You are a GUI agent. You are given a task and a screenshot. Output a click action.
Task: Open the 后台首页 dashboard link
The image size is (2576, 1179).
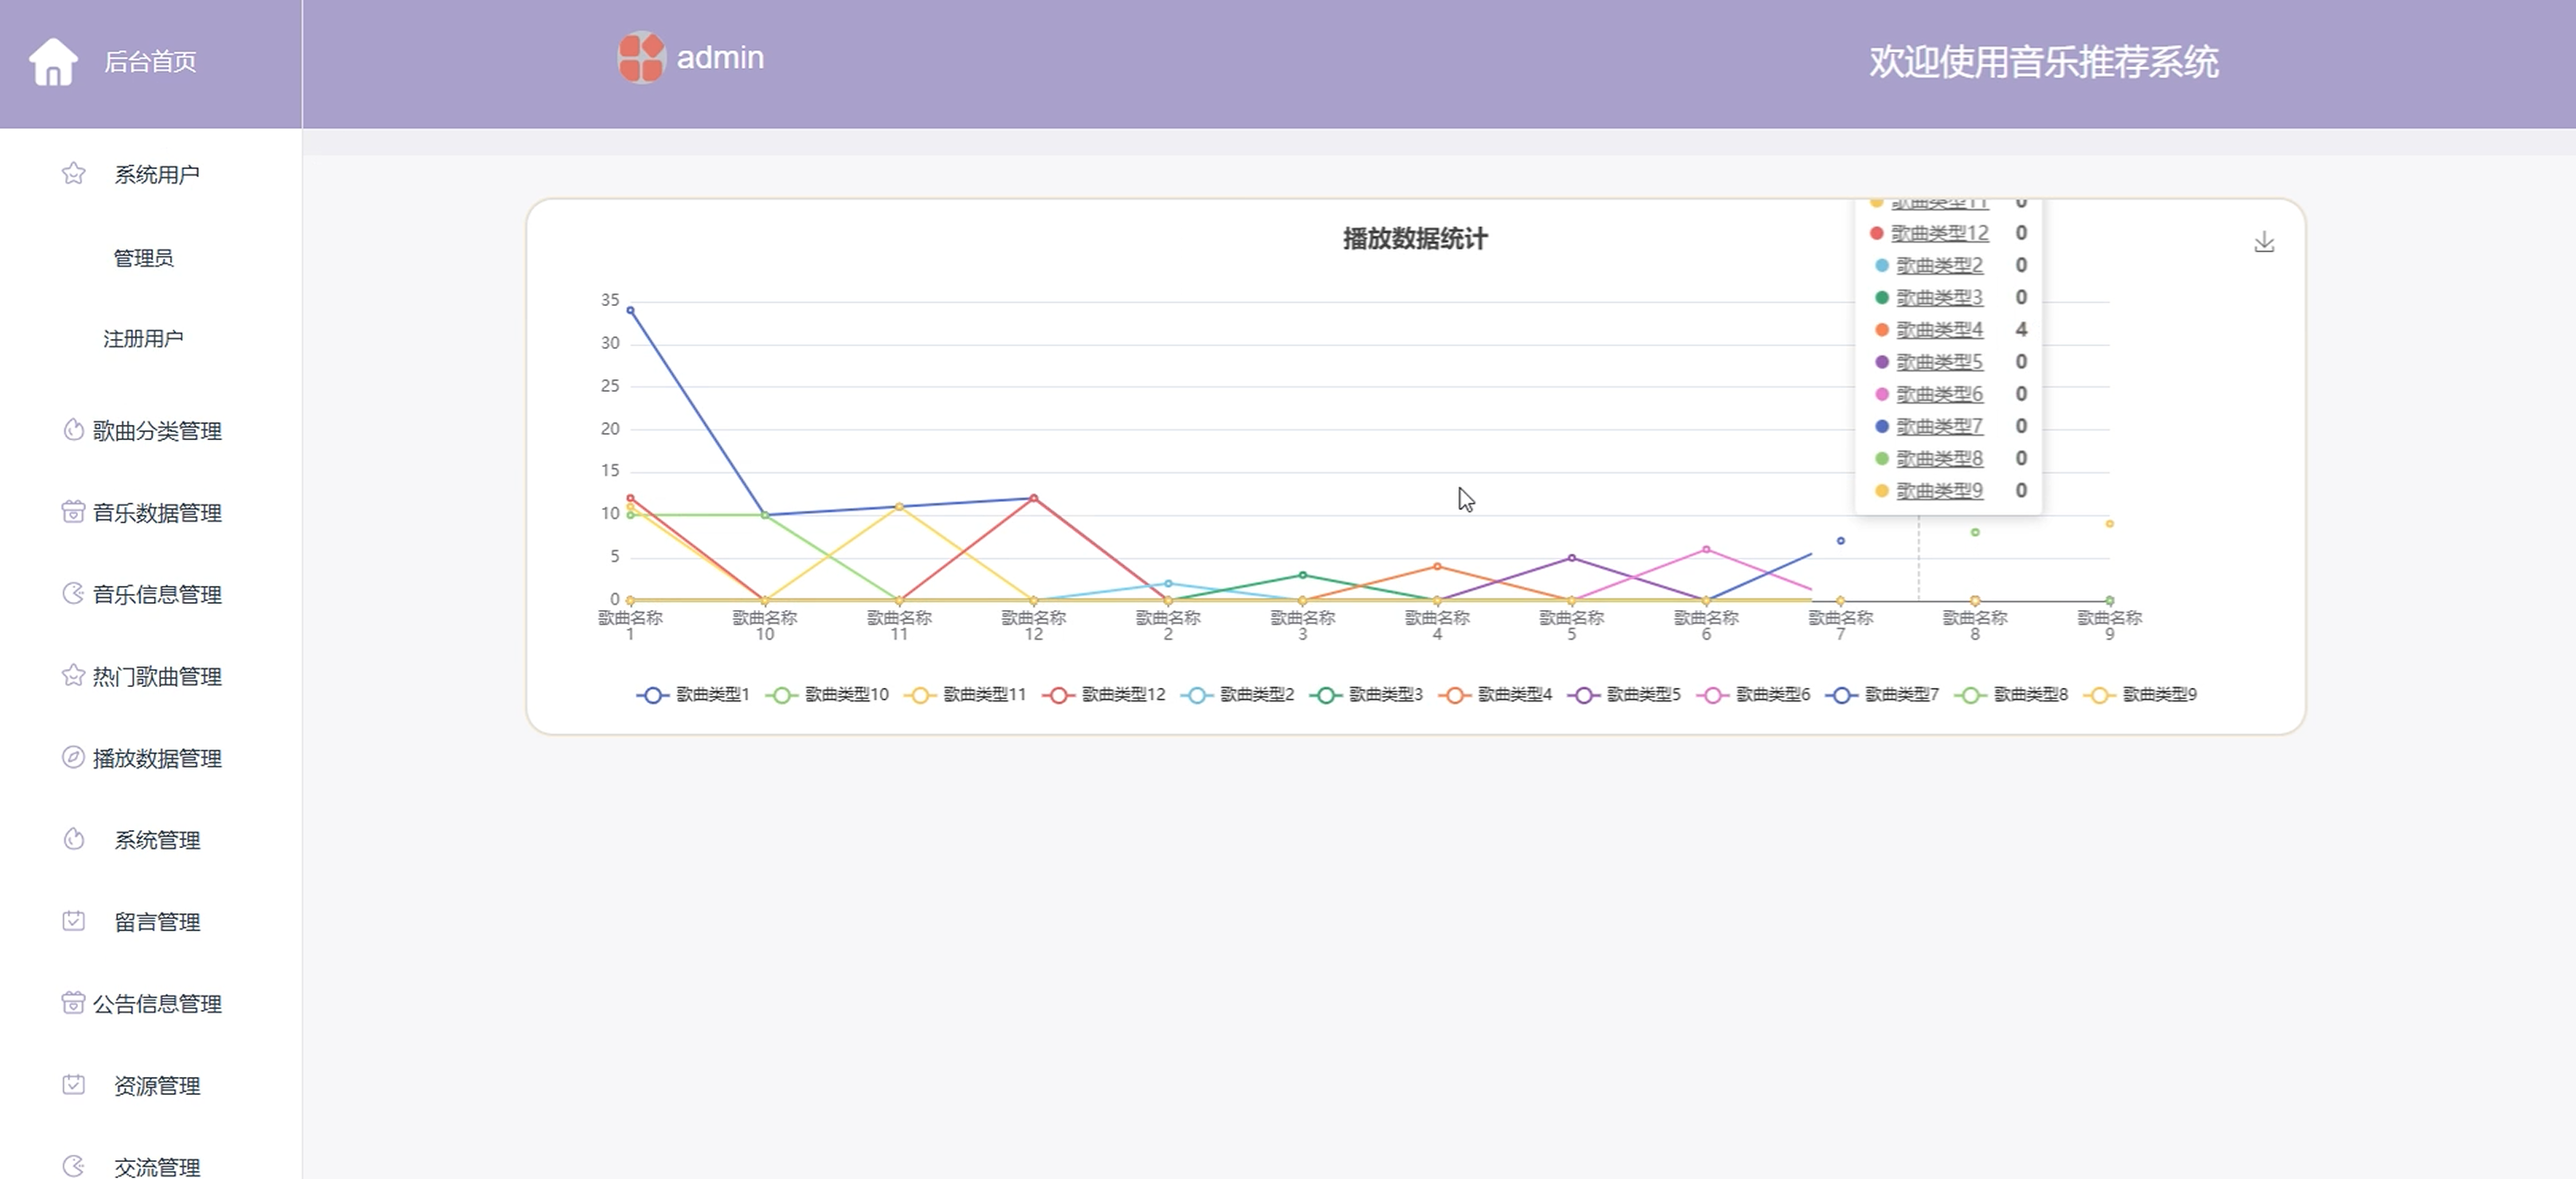coord(150,62)
